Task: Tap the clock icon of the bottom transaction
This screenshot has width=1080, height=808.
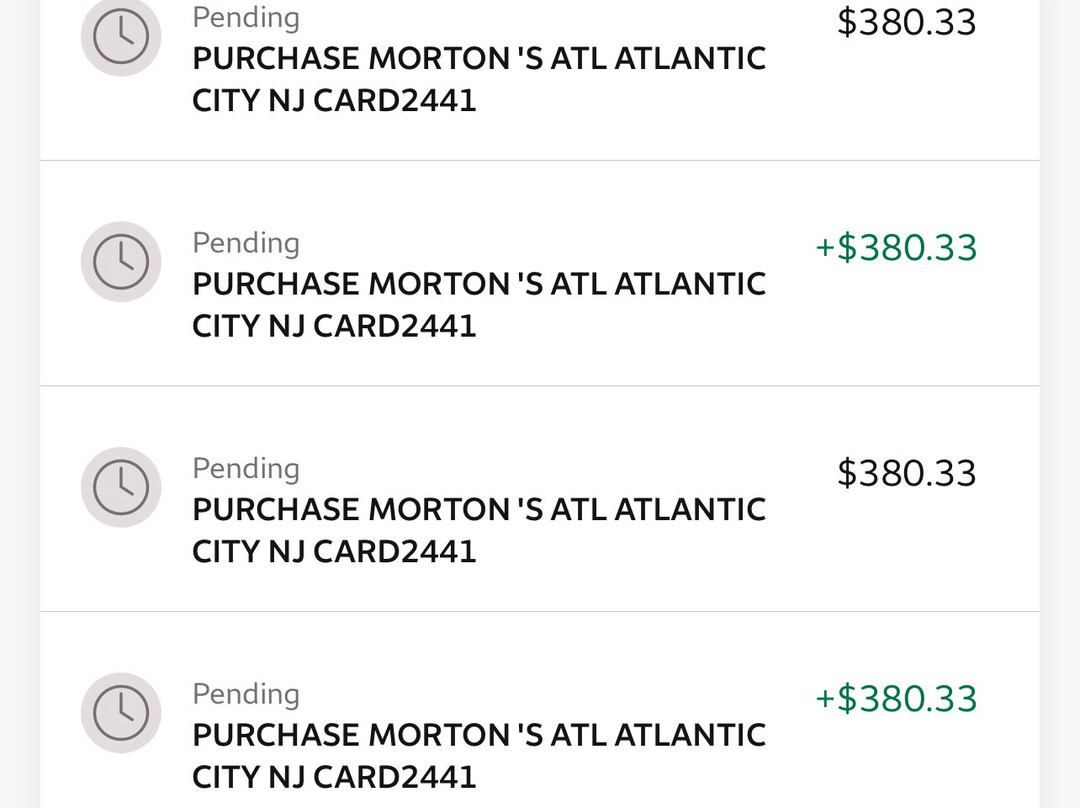Action: pyautogui.click(x=121, y=712)
